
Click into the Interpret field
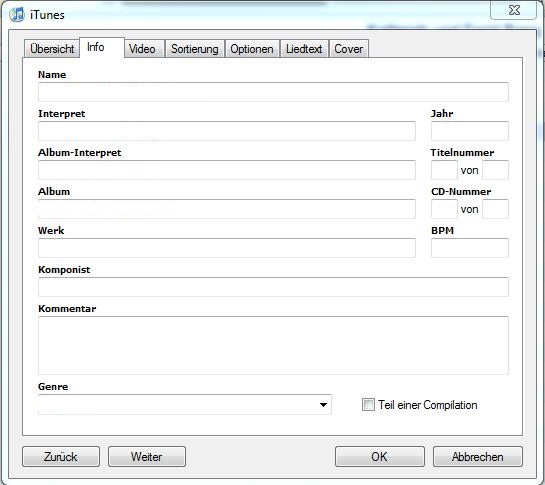[x=227, y=131]
